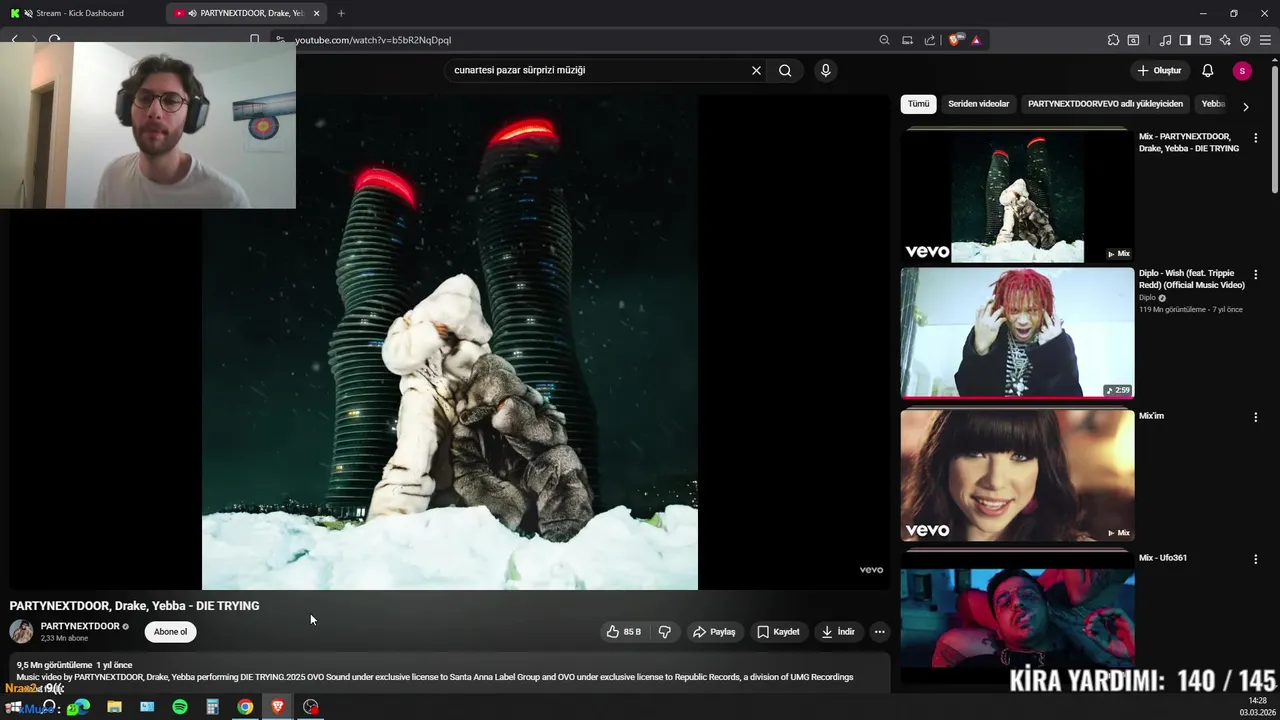Open the Brave Wallet icon
The width and height of the screenshot is (1280, 720).
pyautogui.click(x=1205, y=40)
